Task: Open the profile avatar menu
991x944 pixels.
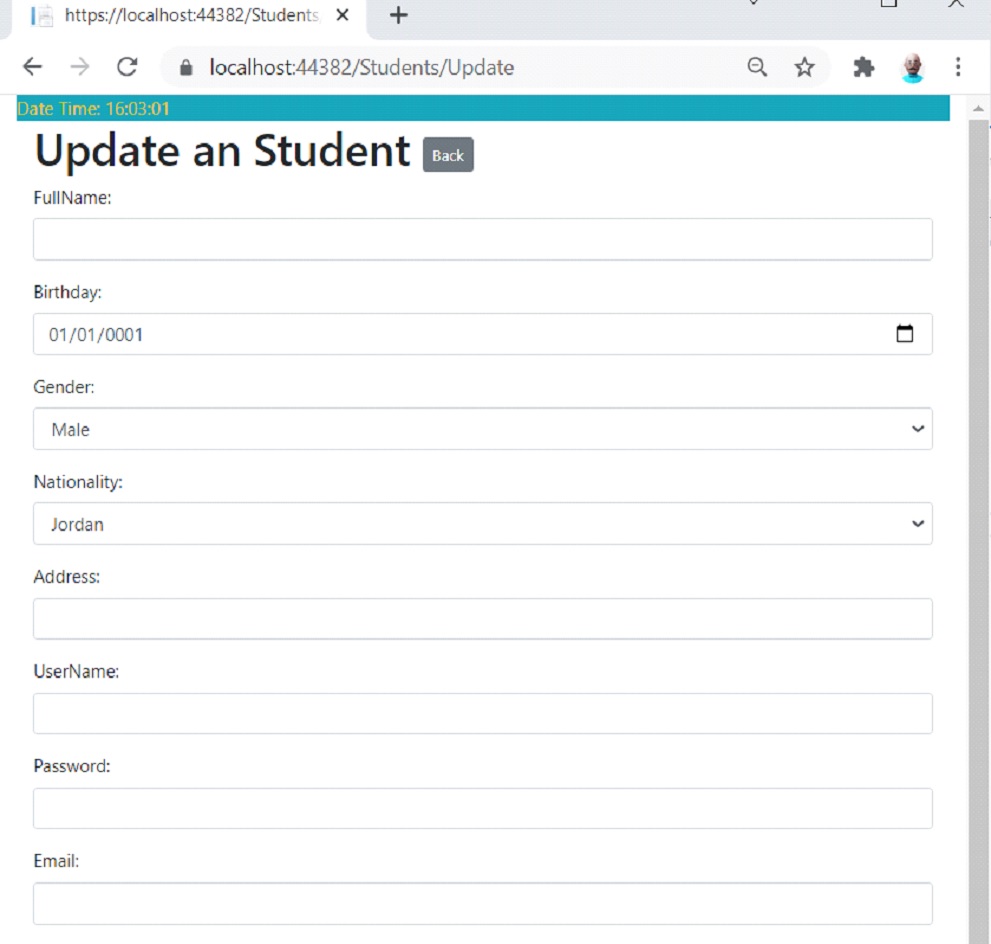Action: pos(912,67)
